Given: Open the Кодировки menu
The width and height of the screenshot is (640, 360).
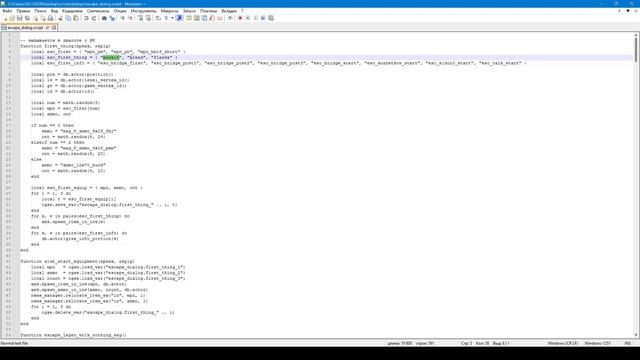Looking at the screenshot, I should 72,11.
